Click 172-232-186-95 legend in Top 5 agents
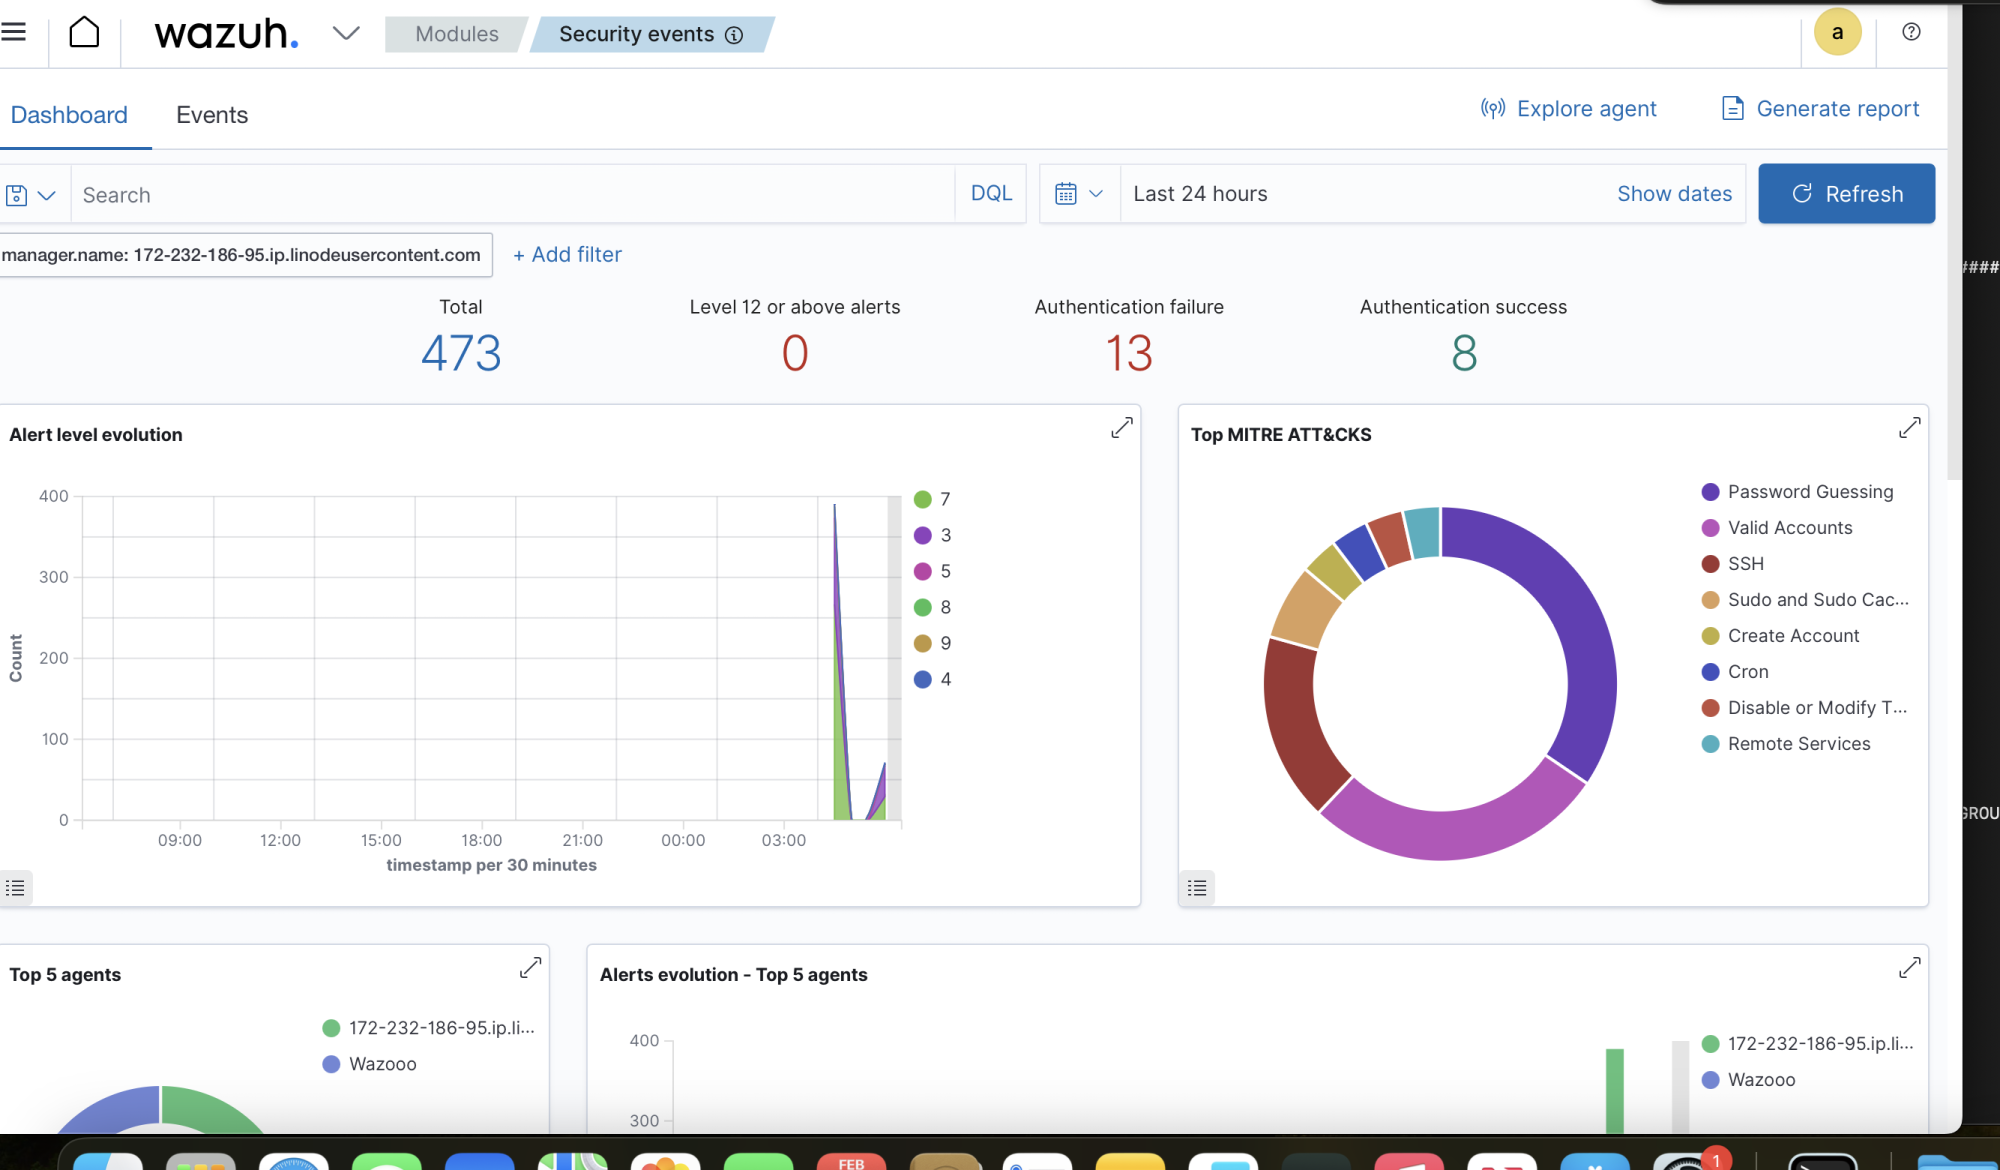 pos(429,1028)
